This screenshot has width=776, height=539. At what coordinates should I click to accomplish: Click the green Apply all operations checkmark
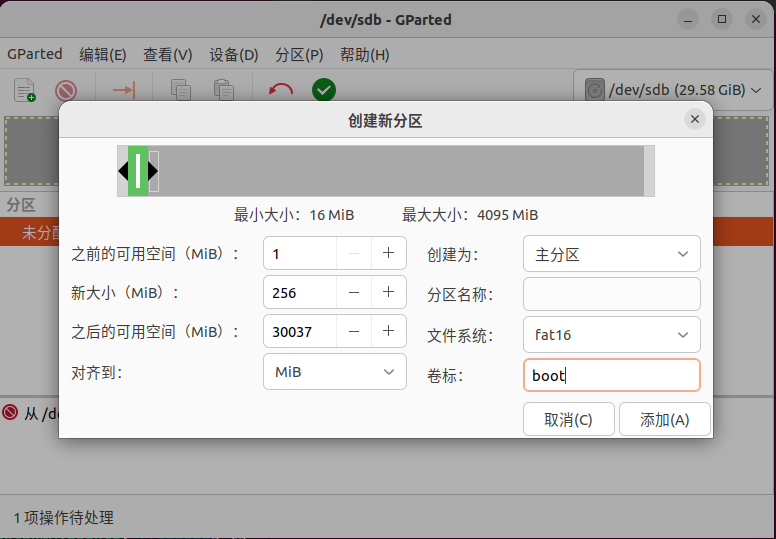323,90
